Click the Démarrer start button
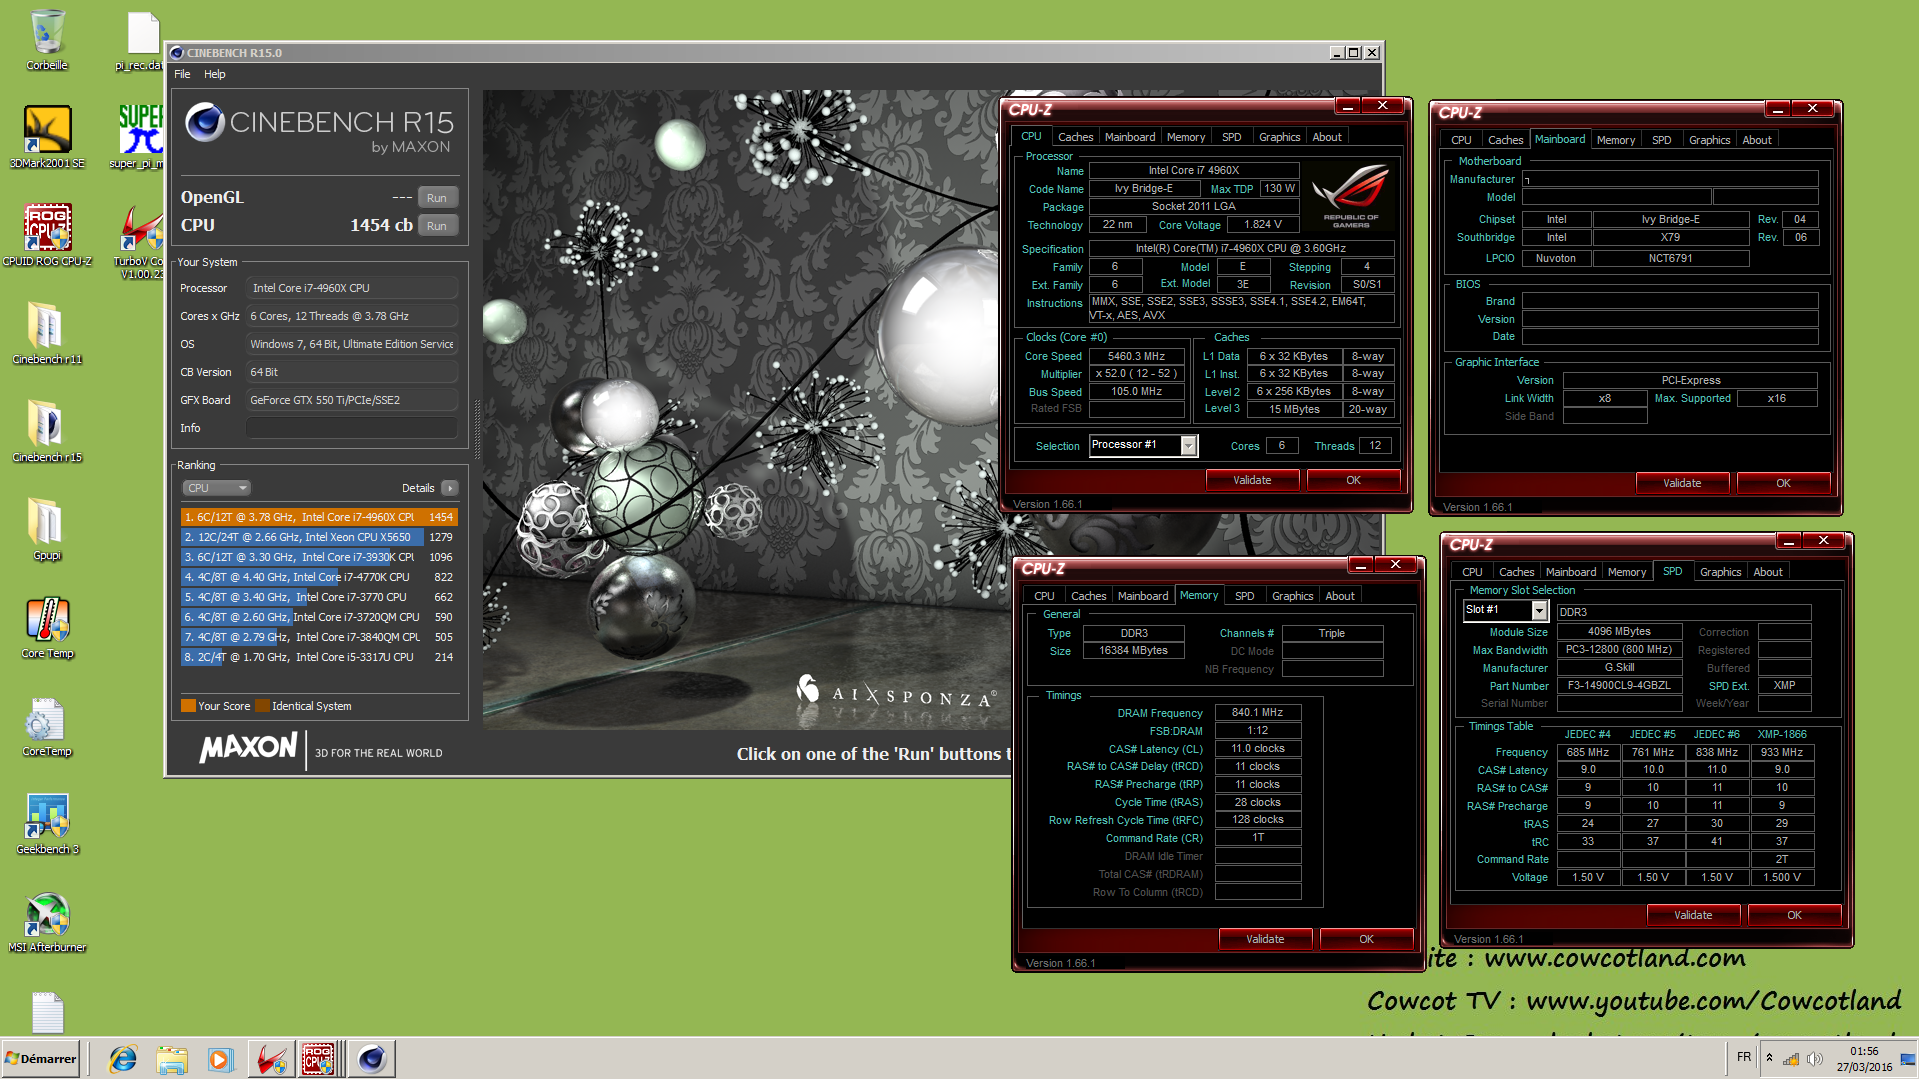1919x1079 pixels. tap(40, 1059)
